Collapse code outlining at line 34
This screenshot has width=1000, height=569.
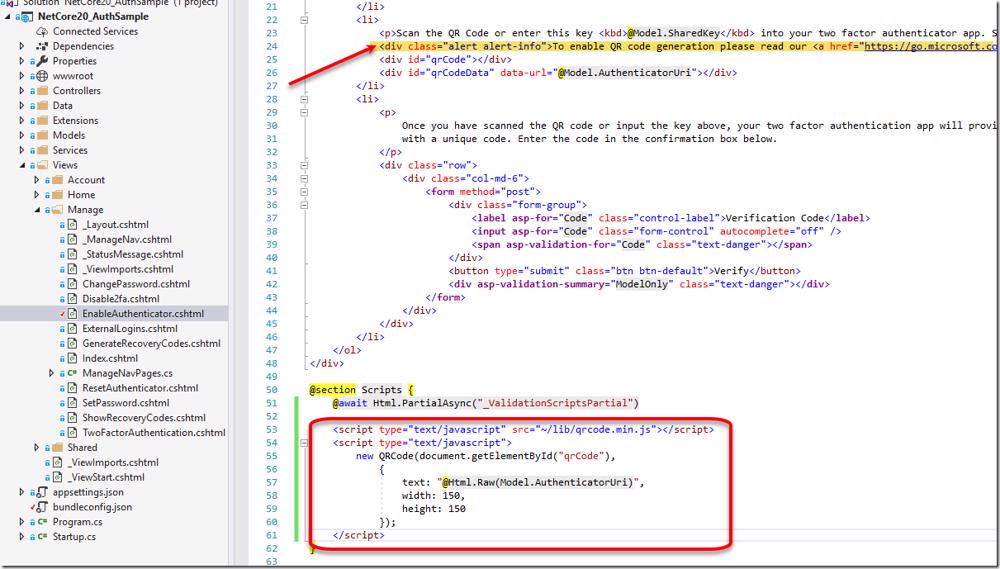tap(304, 179)
